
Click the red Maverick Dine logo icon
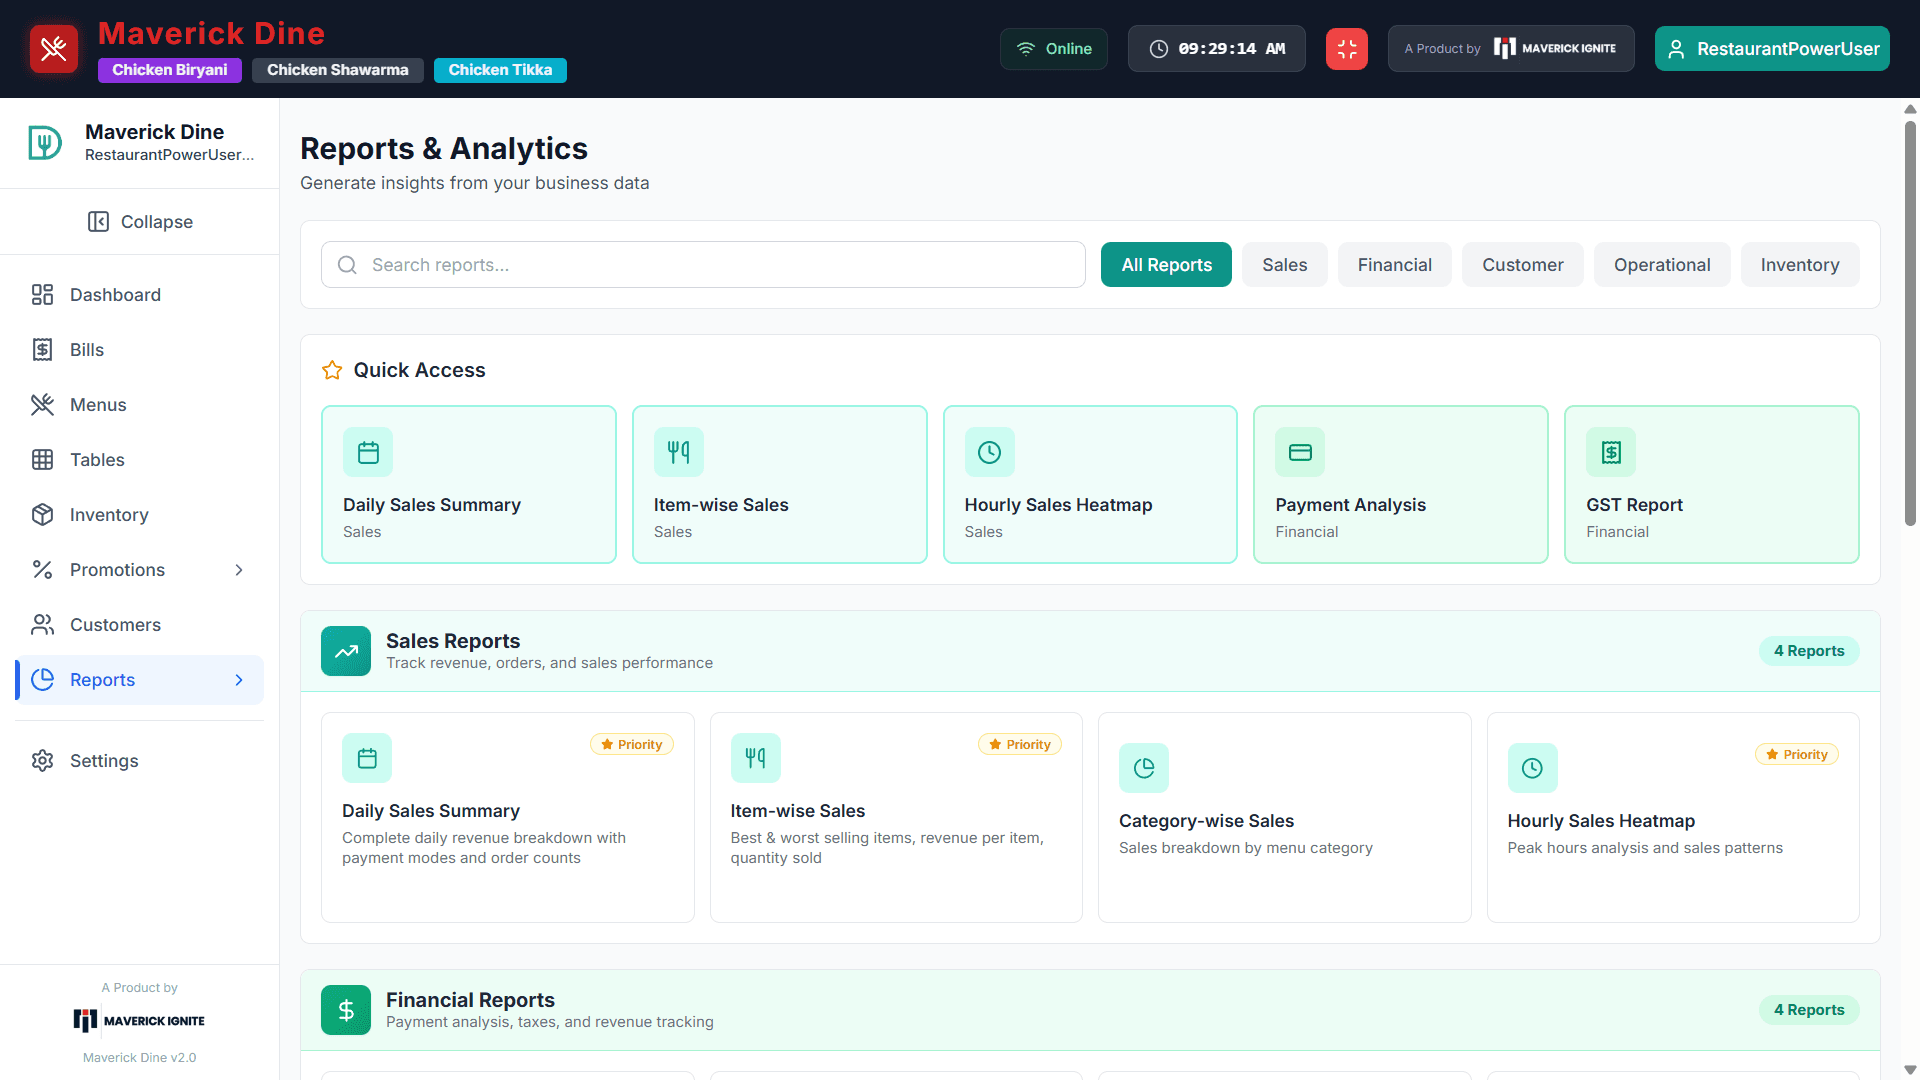(54, 48)
